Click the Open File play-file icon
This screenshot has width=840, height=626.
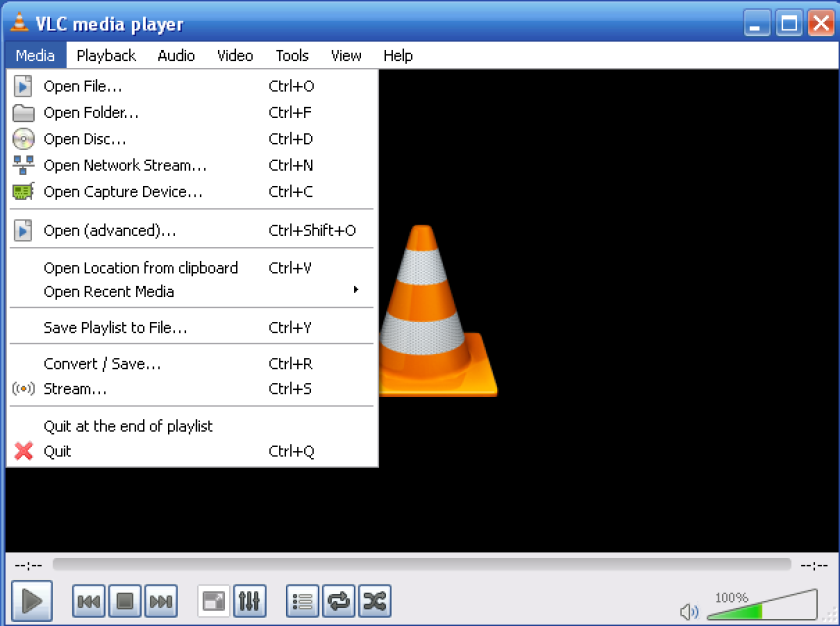(23, 86)
